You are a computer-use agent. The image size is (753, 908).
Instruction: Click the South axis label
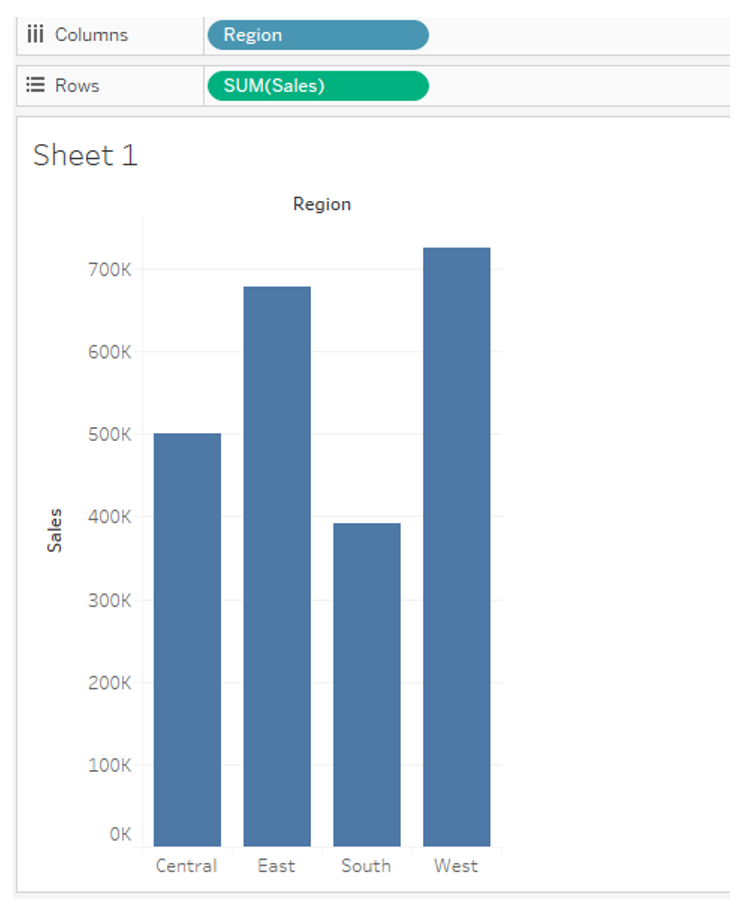pos(366,866)
